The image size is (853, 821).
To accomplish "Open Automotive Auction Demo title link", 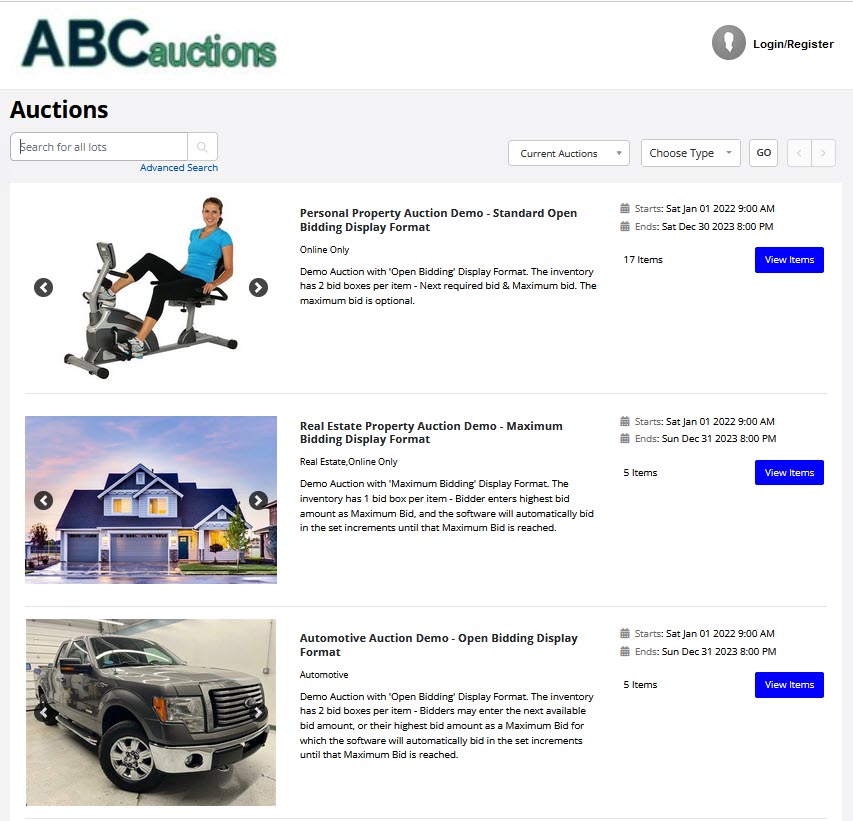I will (x=438, y=645).
